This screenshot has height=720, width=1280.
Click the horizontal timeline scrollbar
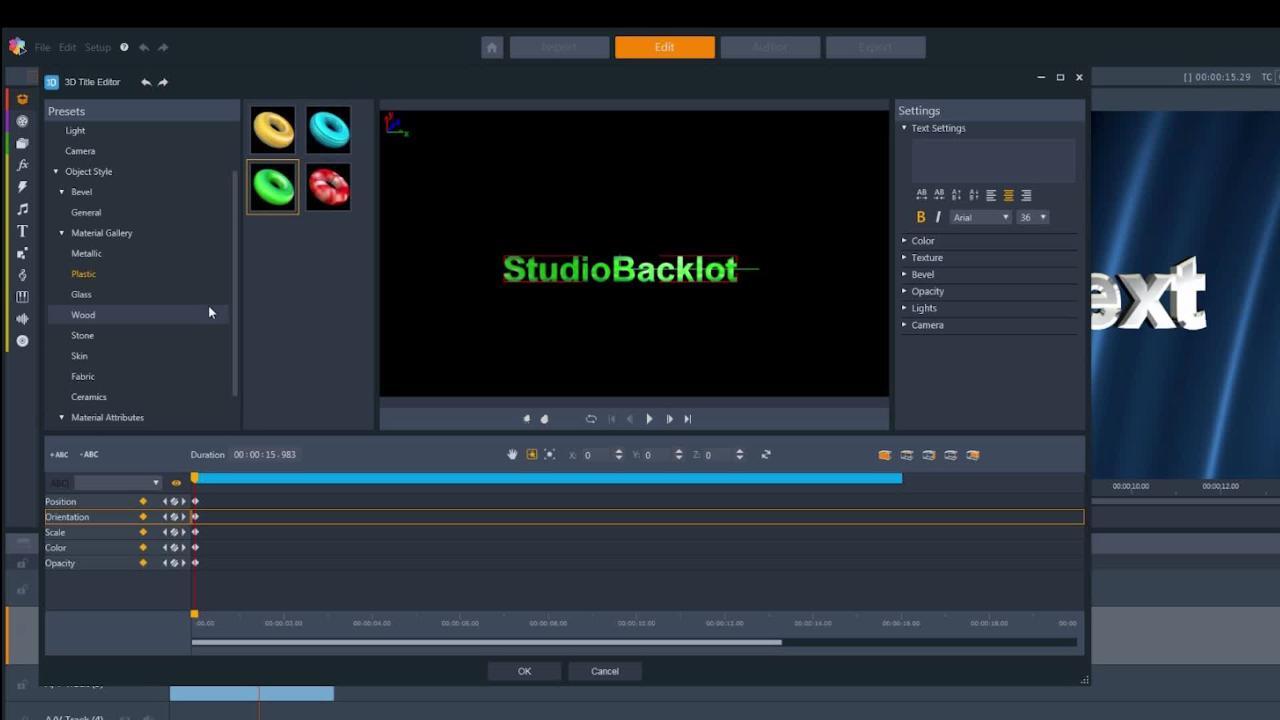click(x=486, y=642)
